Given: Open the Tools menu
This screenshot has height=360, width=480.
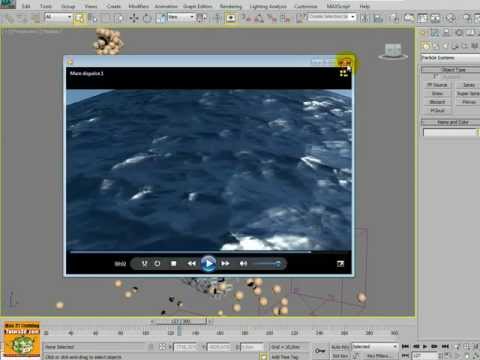Looking at the screenshot, I should tap(46, 6).
